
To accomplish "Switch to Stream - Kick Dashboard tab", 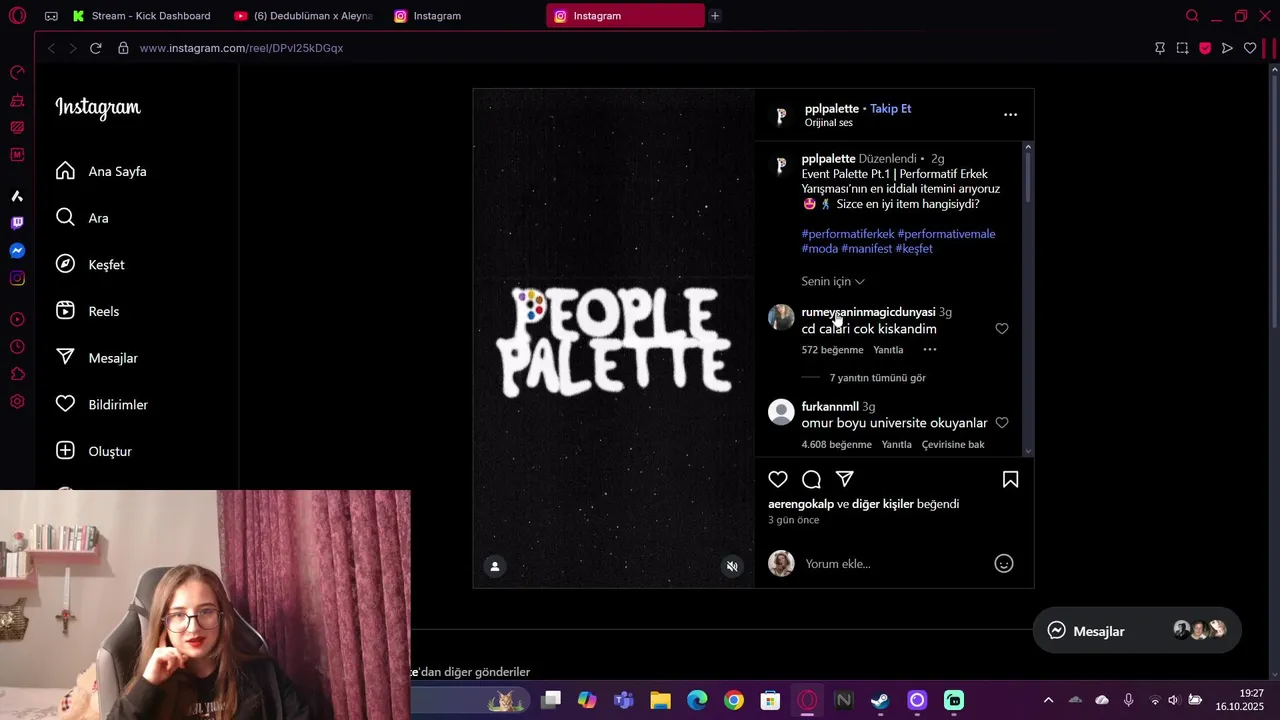I will [x=142, y=16].
